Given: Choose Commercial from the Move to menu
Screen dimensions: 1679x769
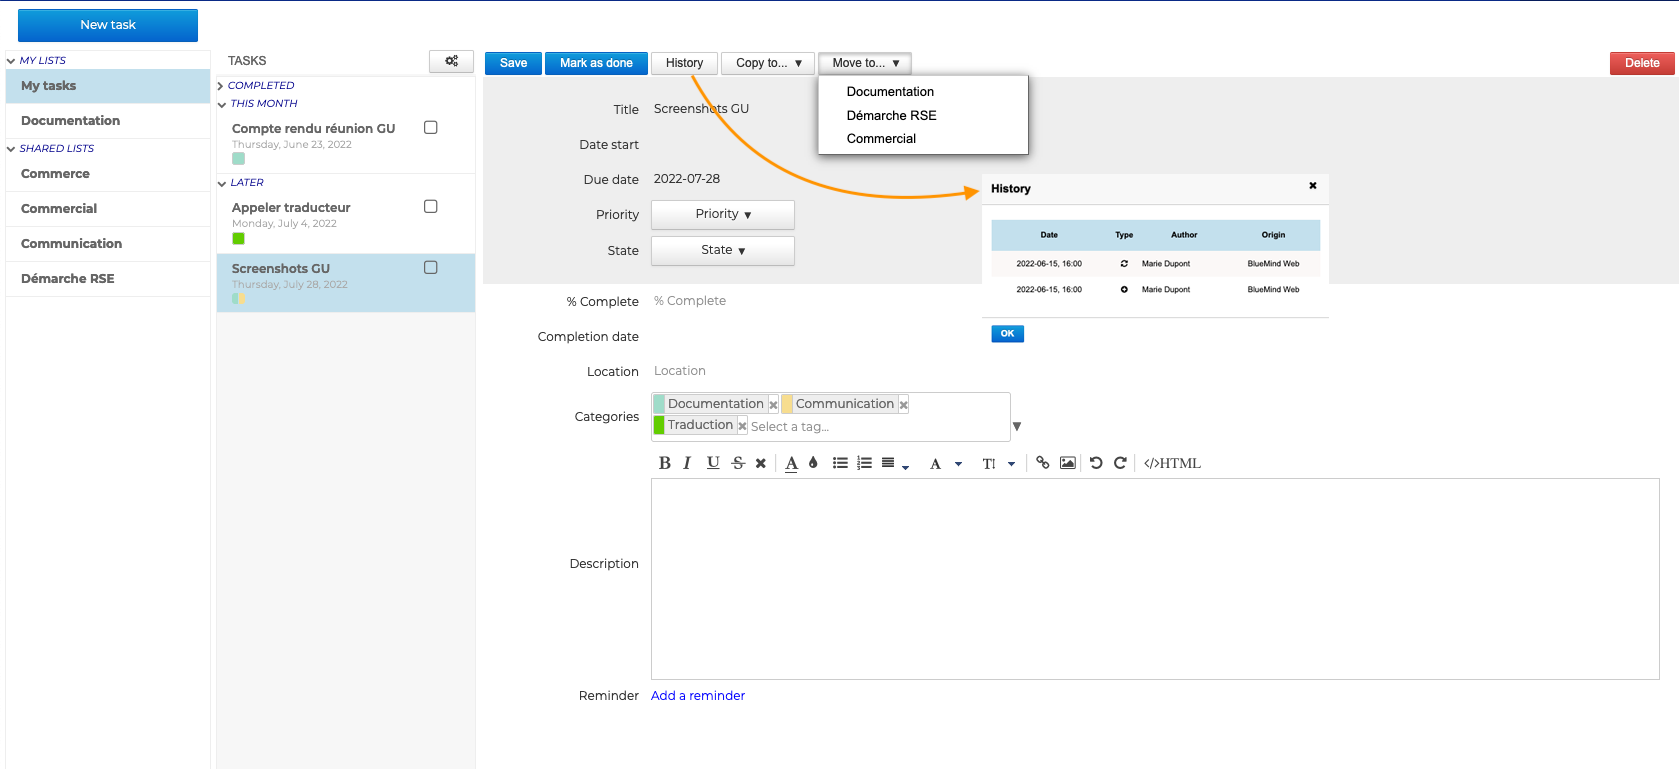Looking at the screenshot, I should pyautogui.click(x=881, y=139).
